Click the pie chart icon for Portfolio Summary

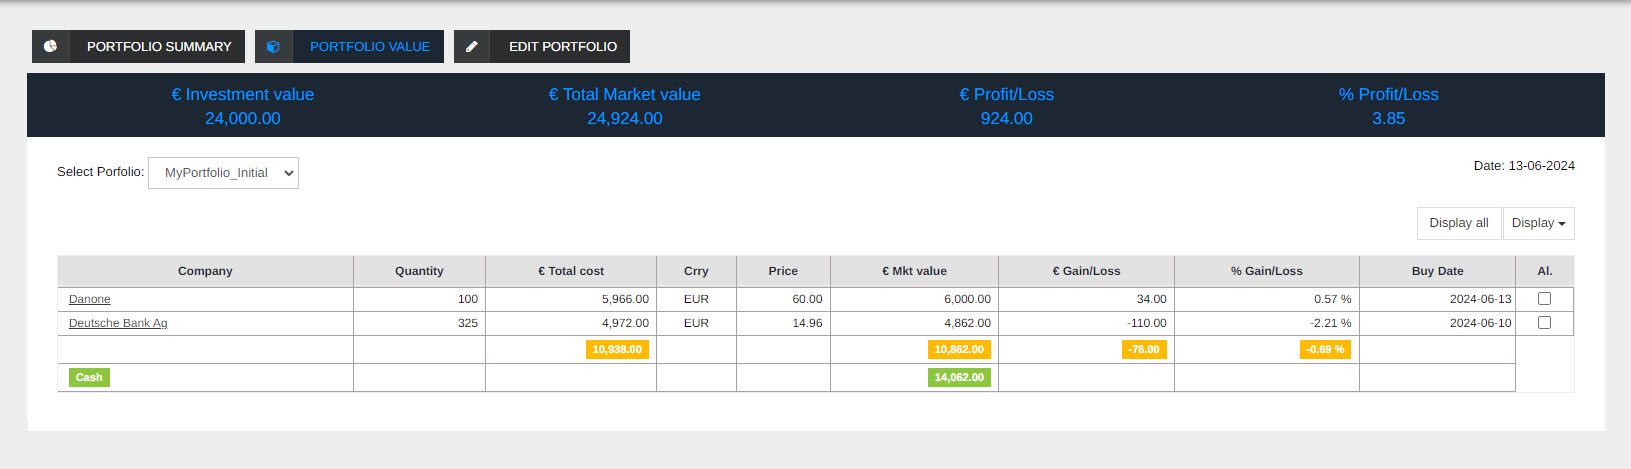[x=51, y=47]
